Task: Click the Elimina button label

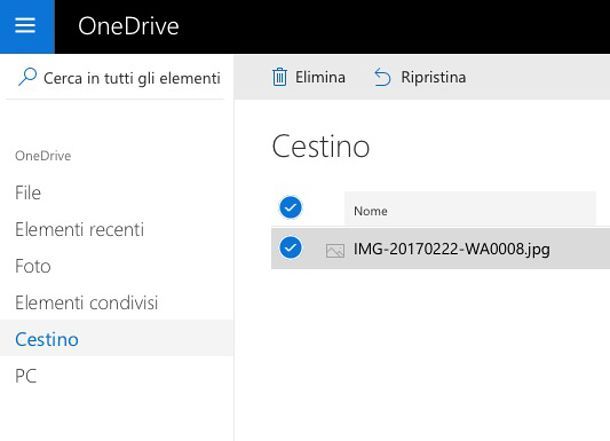Action: click(x=320, y=77)
